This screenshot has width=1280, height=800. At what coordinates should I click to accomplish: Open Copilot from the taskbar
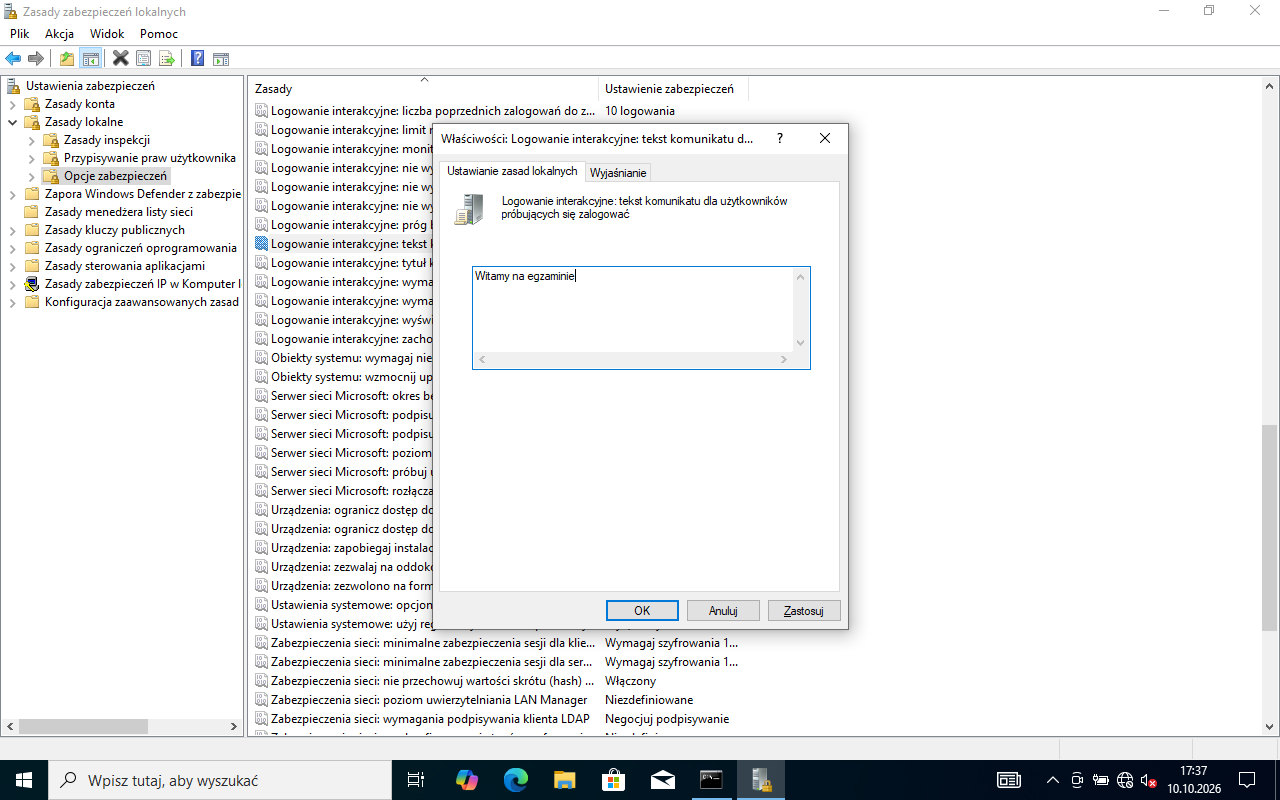[x=466, y=780]
